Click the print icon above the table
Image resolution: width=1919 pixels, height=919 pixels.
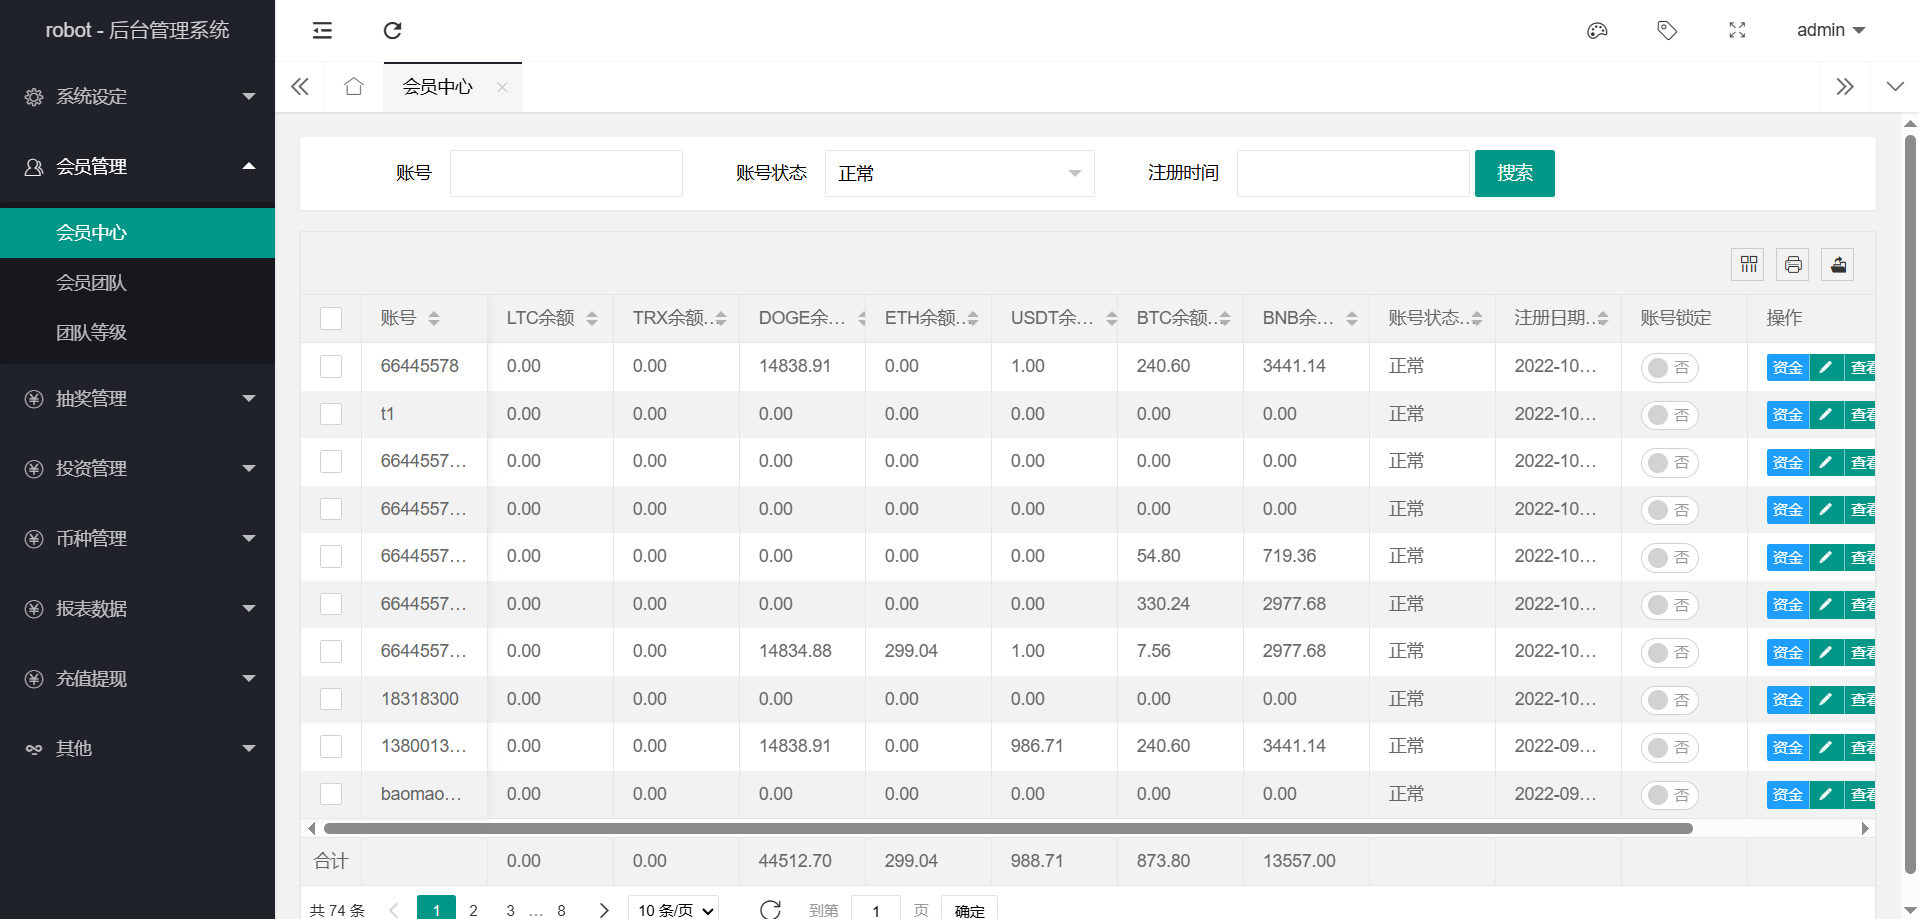point(1793,264)
